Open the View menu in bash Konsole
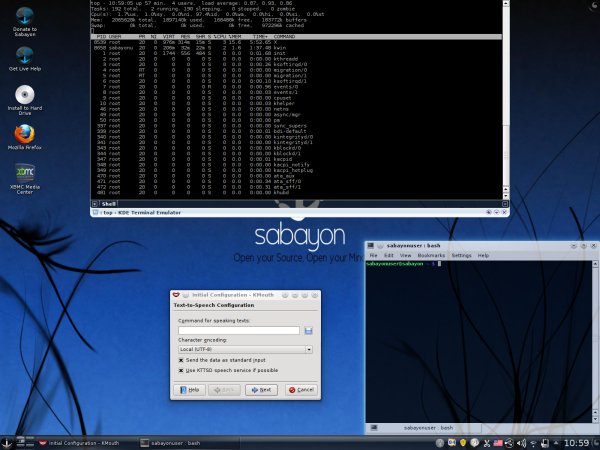The width and height of the screenshot is (600, 450). pyautogui.click(x=406, y=255)
